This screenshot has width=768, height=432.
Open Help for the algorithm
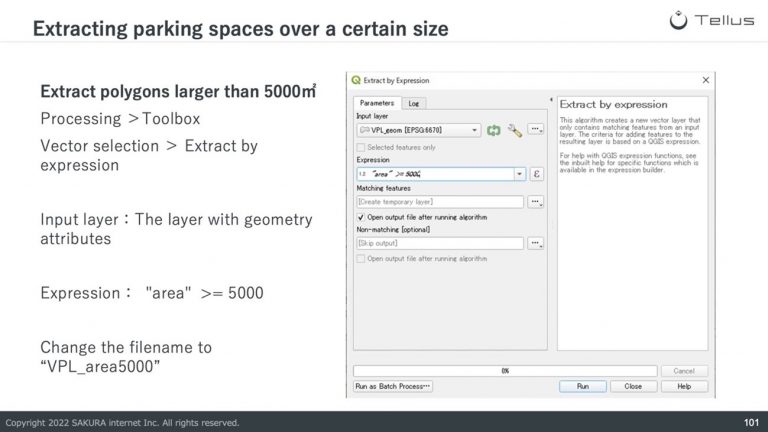click(x=684, y=386)
